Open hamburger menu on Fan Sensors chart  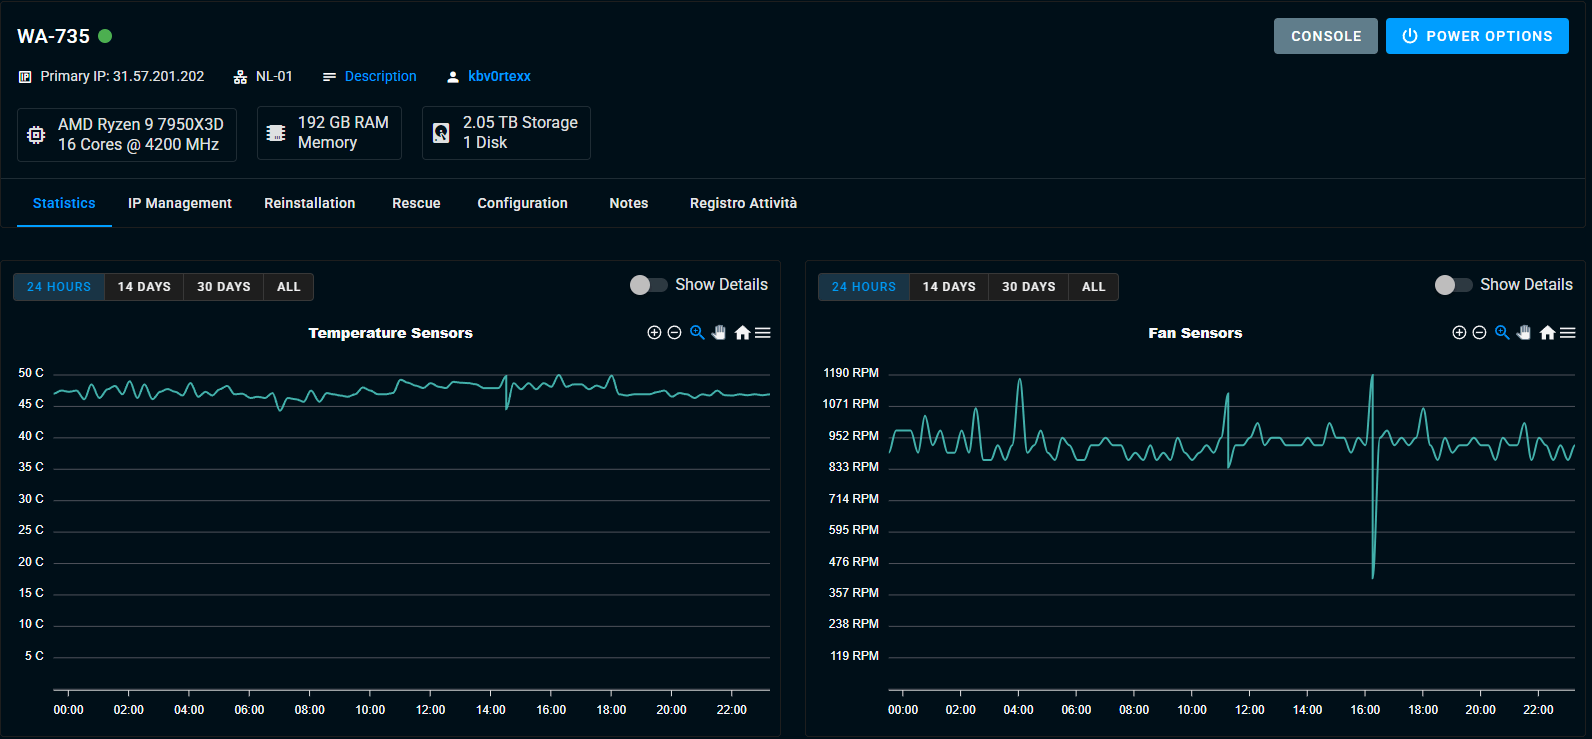(1568, 333)
